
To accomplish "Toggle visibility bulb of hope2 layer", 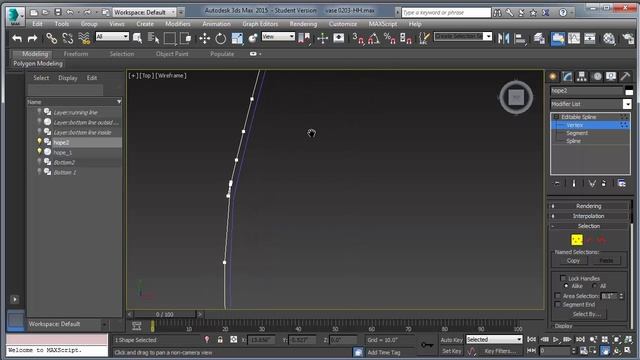I will [40, 141].
